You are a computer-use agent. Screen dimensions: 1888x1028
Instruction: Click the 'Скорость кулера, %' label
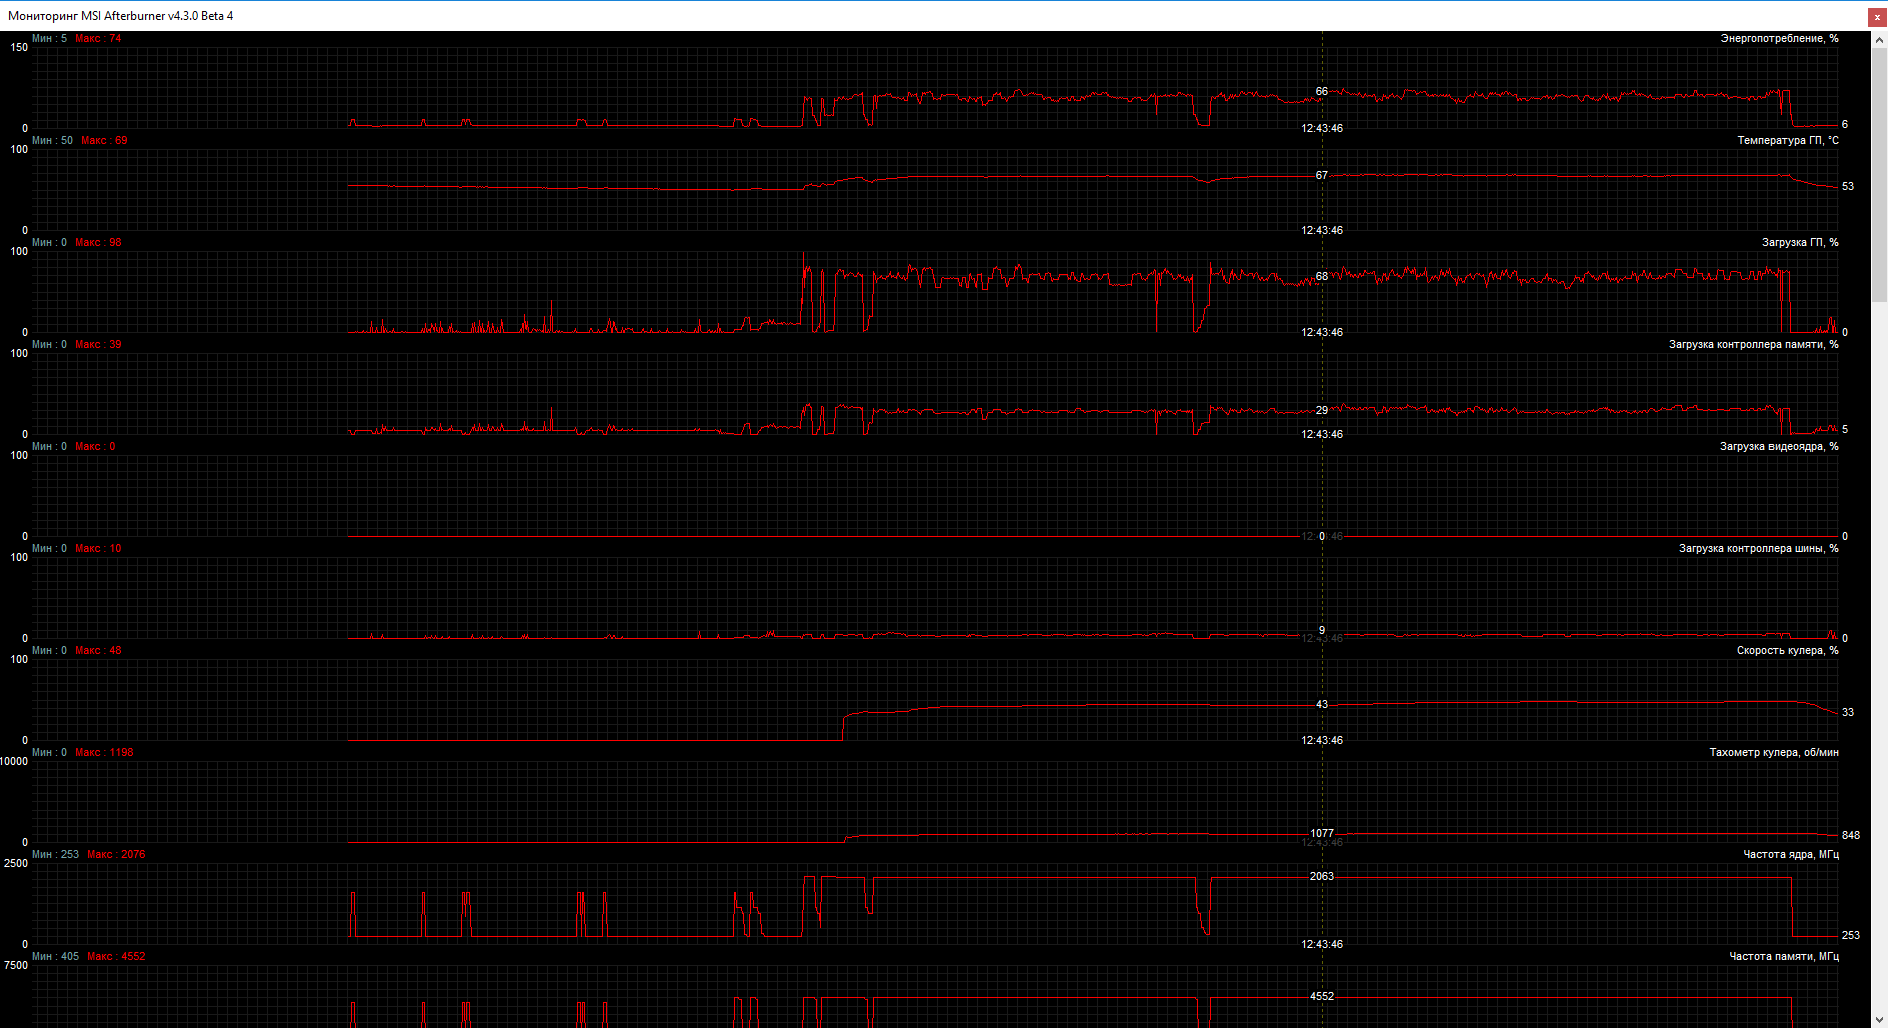[1787, 650]
